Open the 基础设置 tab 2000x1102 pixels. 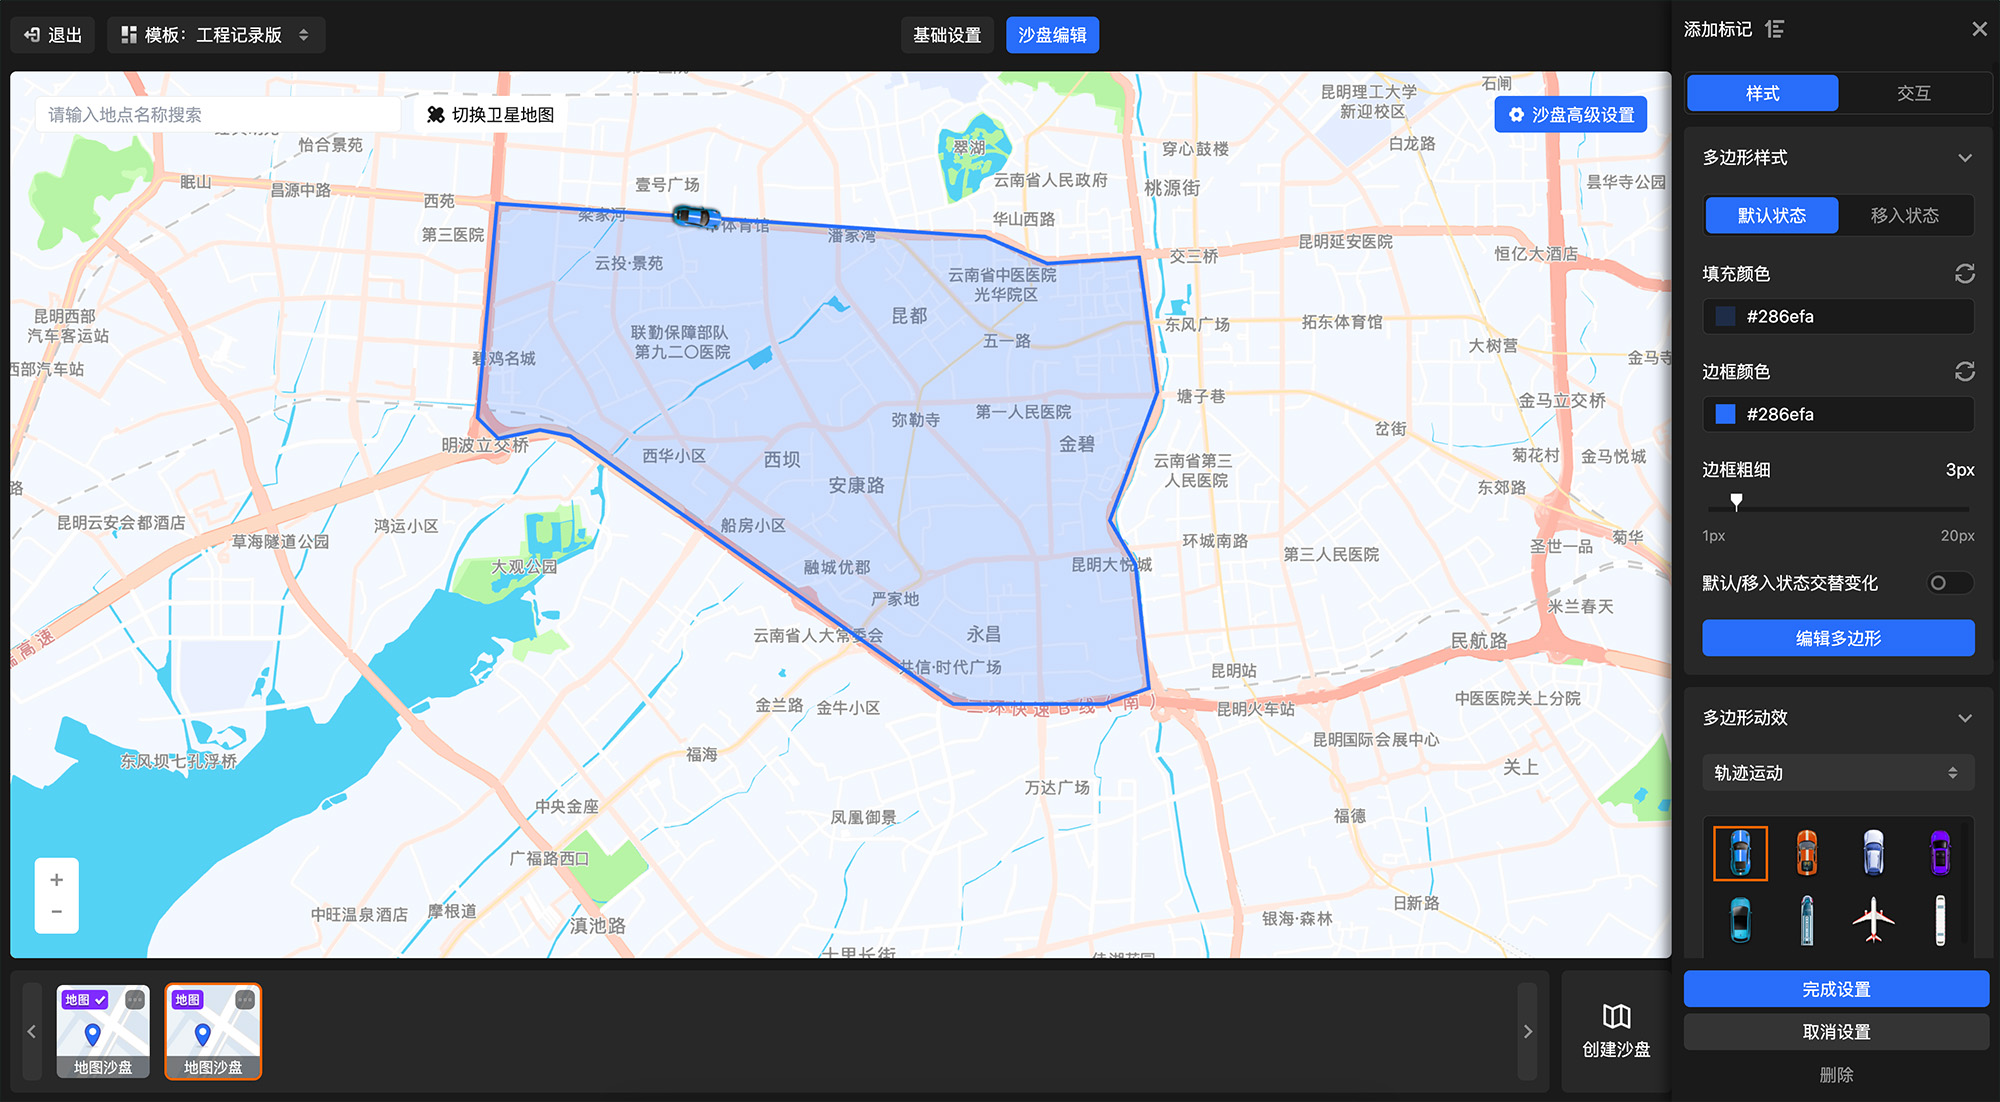947,35
